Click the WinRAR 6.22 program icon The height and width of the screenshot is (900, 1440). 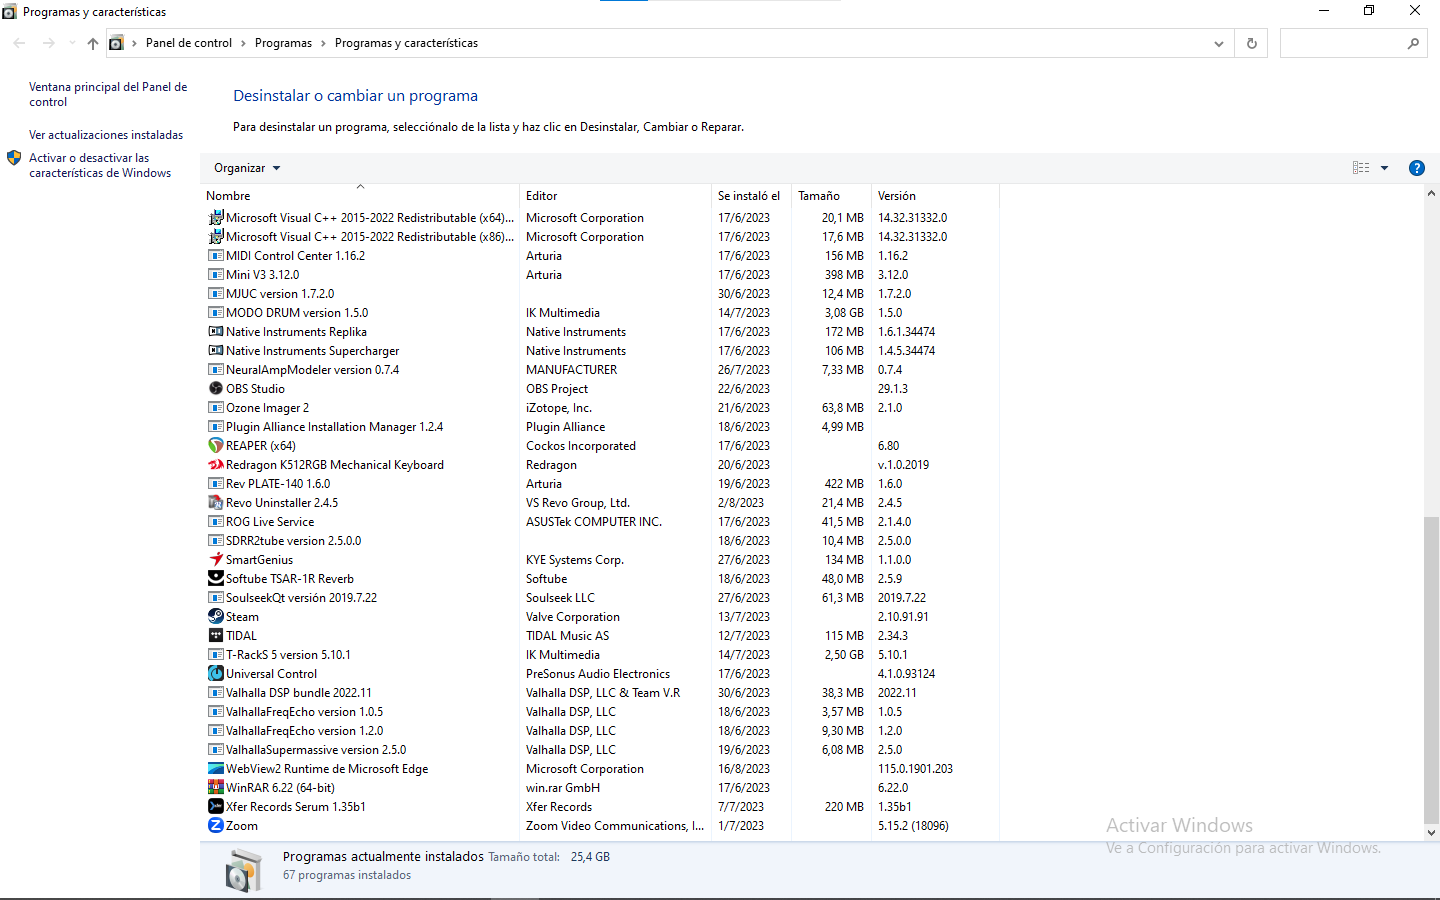click(x=215, y=788)
